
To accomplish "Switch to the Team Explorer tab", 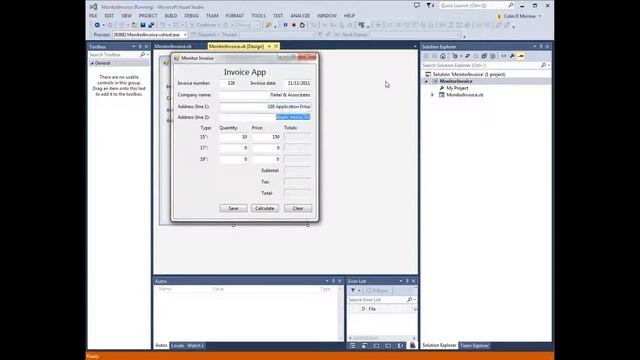I will (x=474, y=345).
